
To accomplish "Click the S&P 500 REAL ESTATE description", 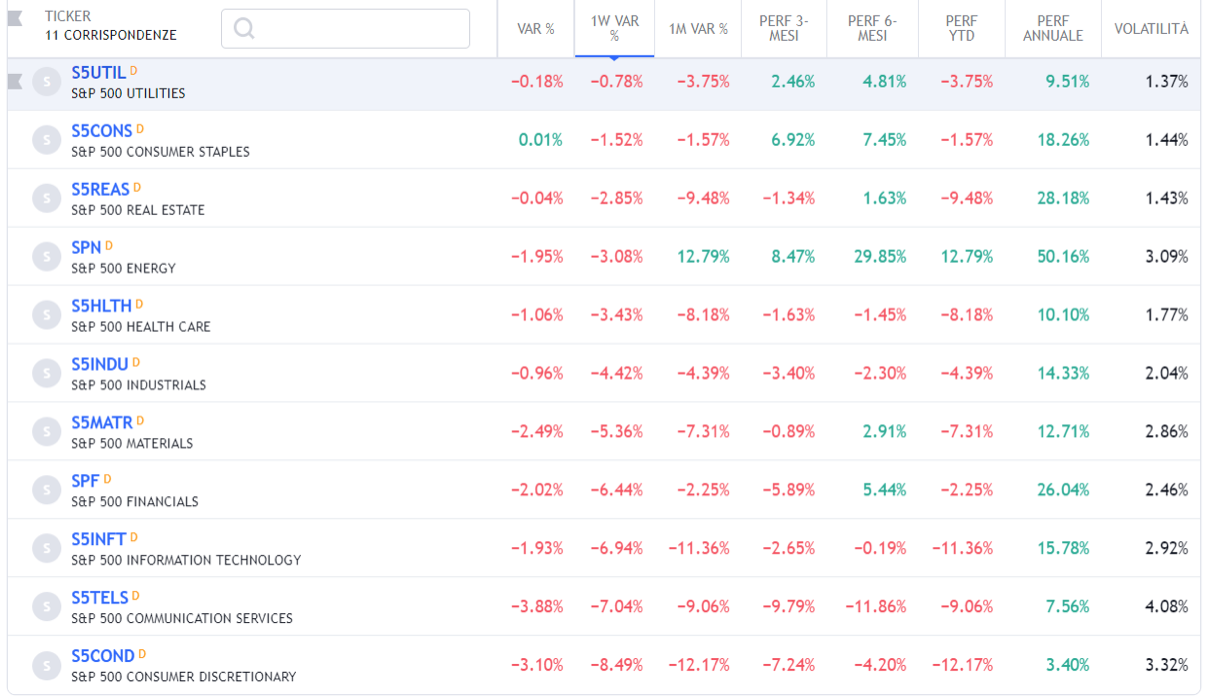I will point(138,210).
